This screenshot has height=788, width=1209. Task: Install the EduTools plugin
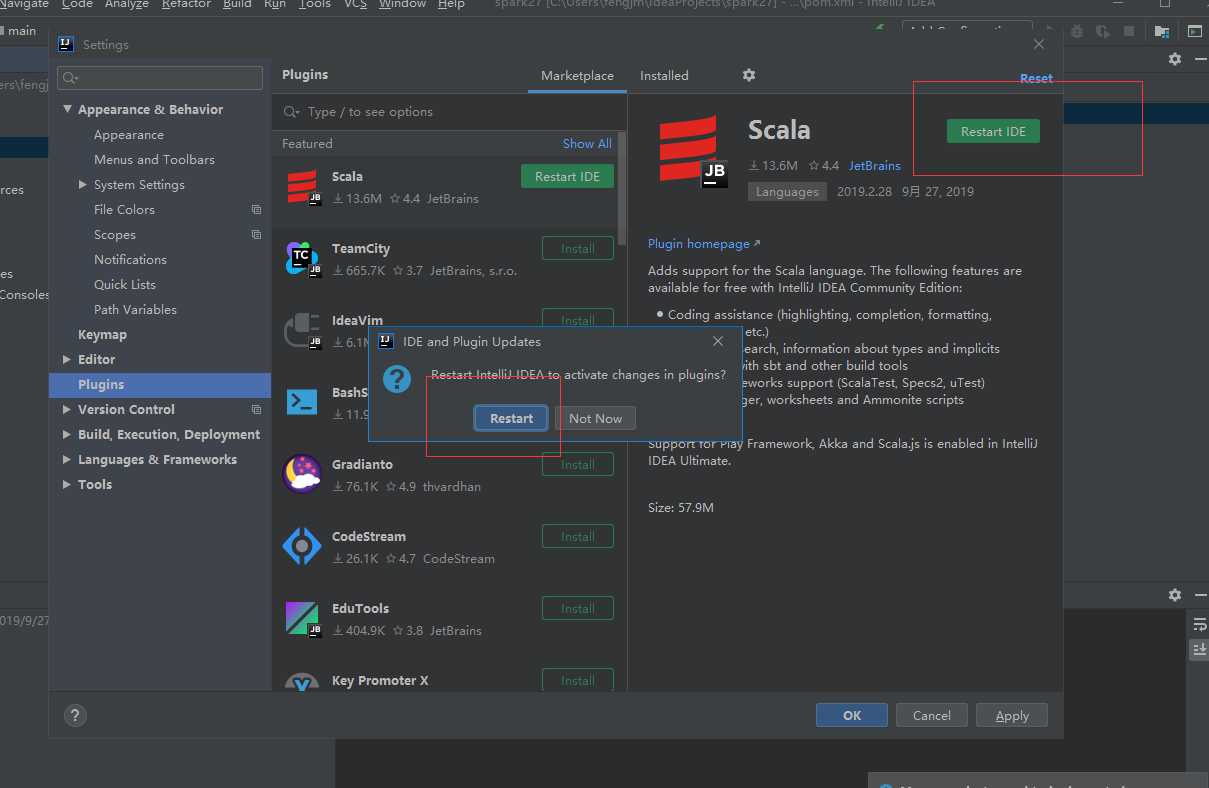point(577,608)
